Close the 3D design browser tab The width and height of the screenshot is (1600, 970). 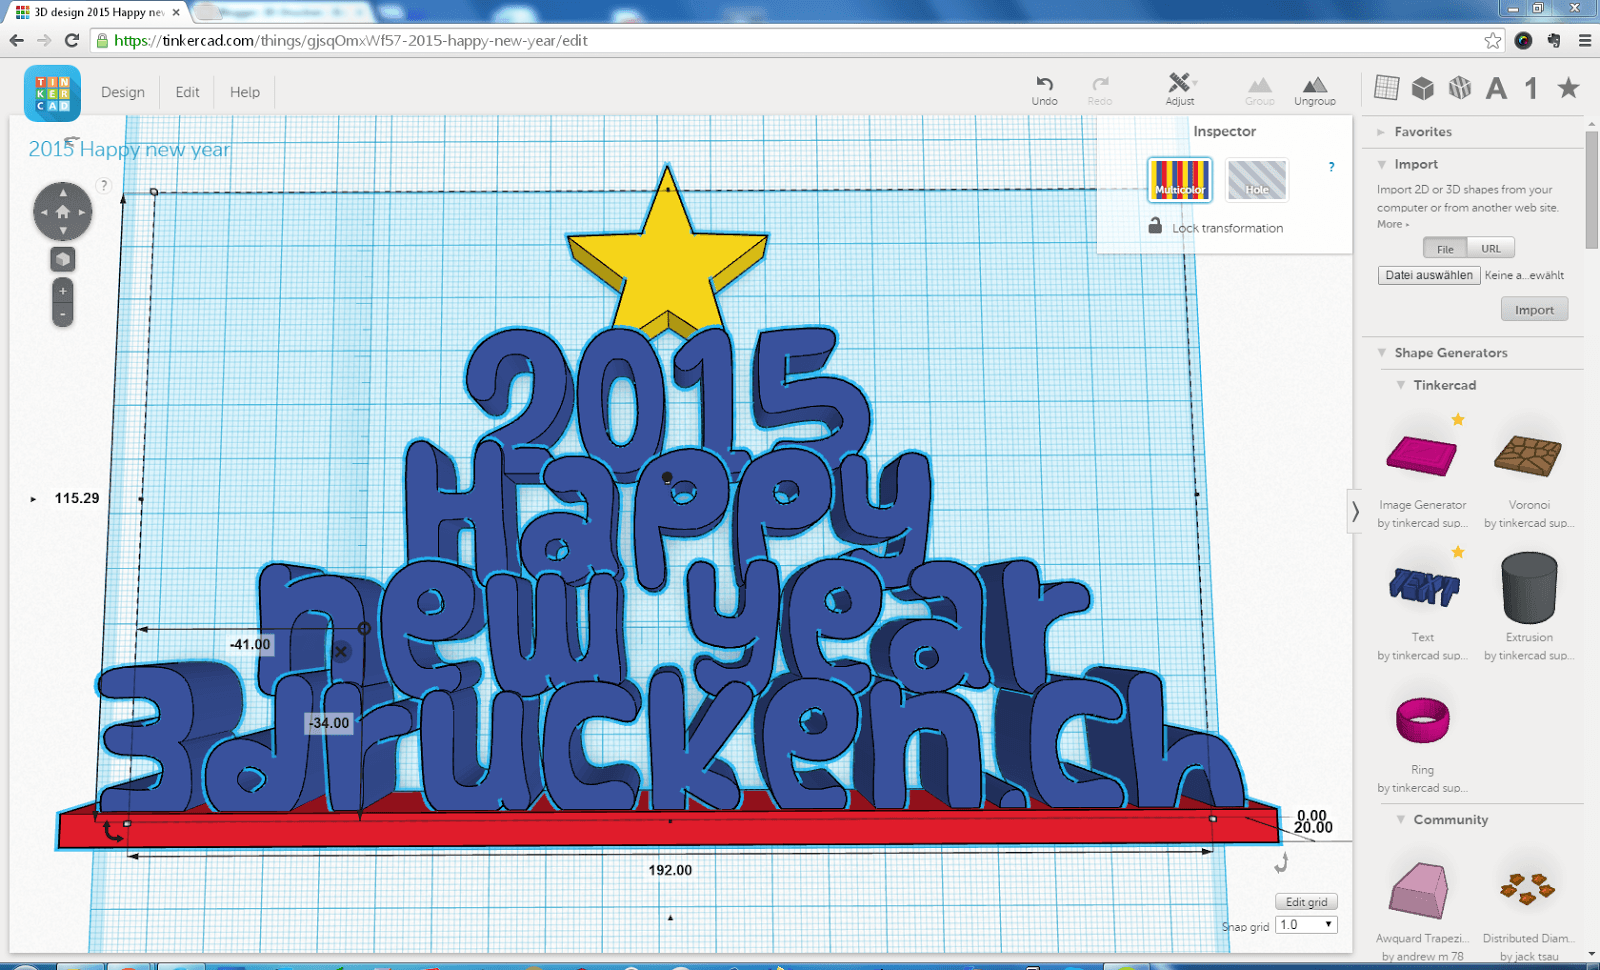[176, 12]
